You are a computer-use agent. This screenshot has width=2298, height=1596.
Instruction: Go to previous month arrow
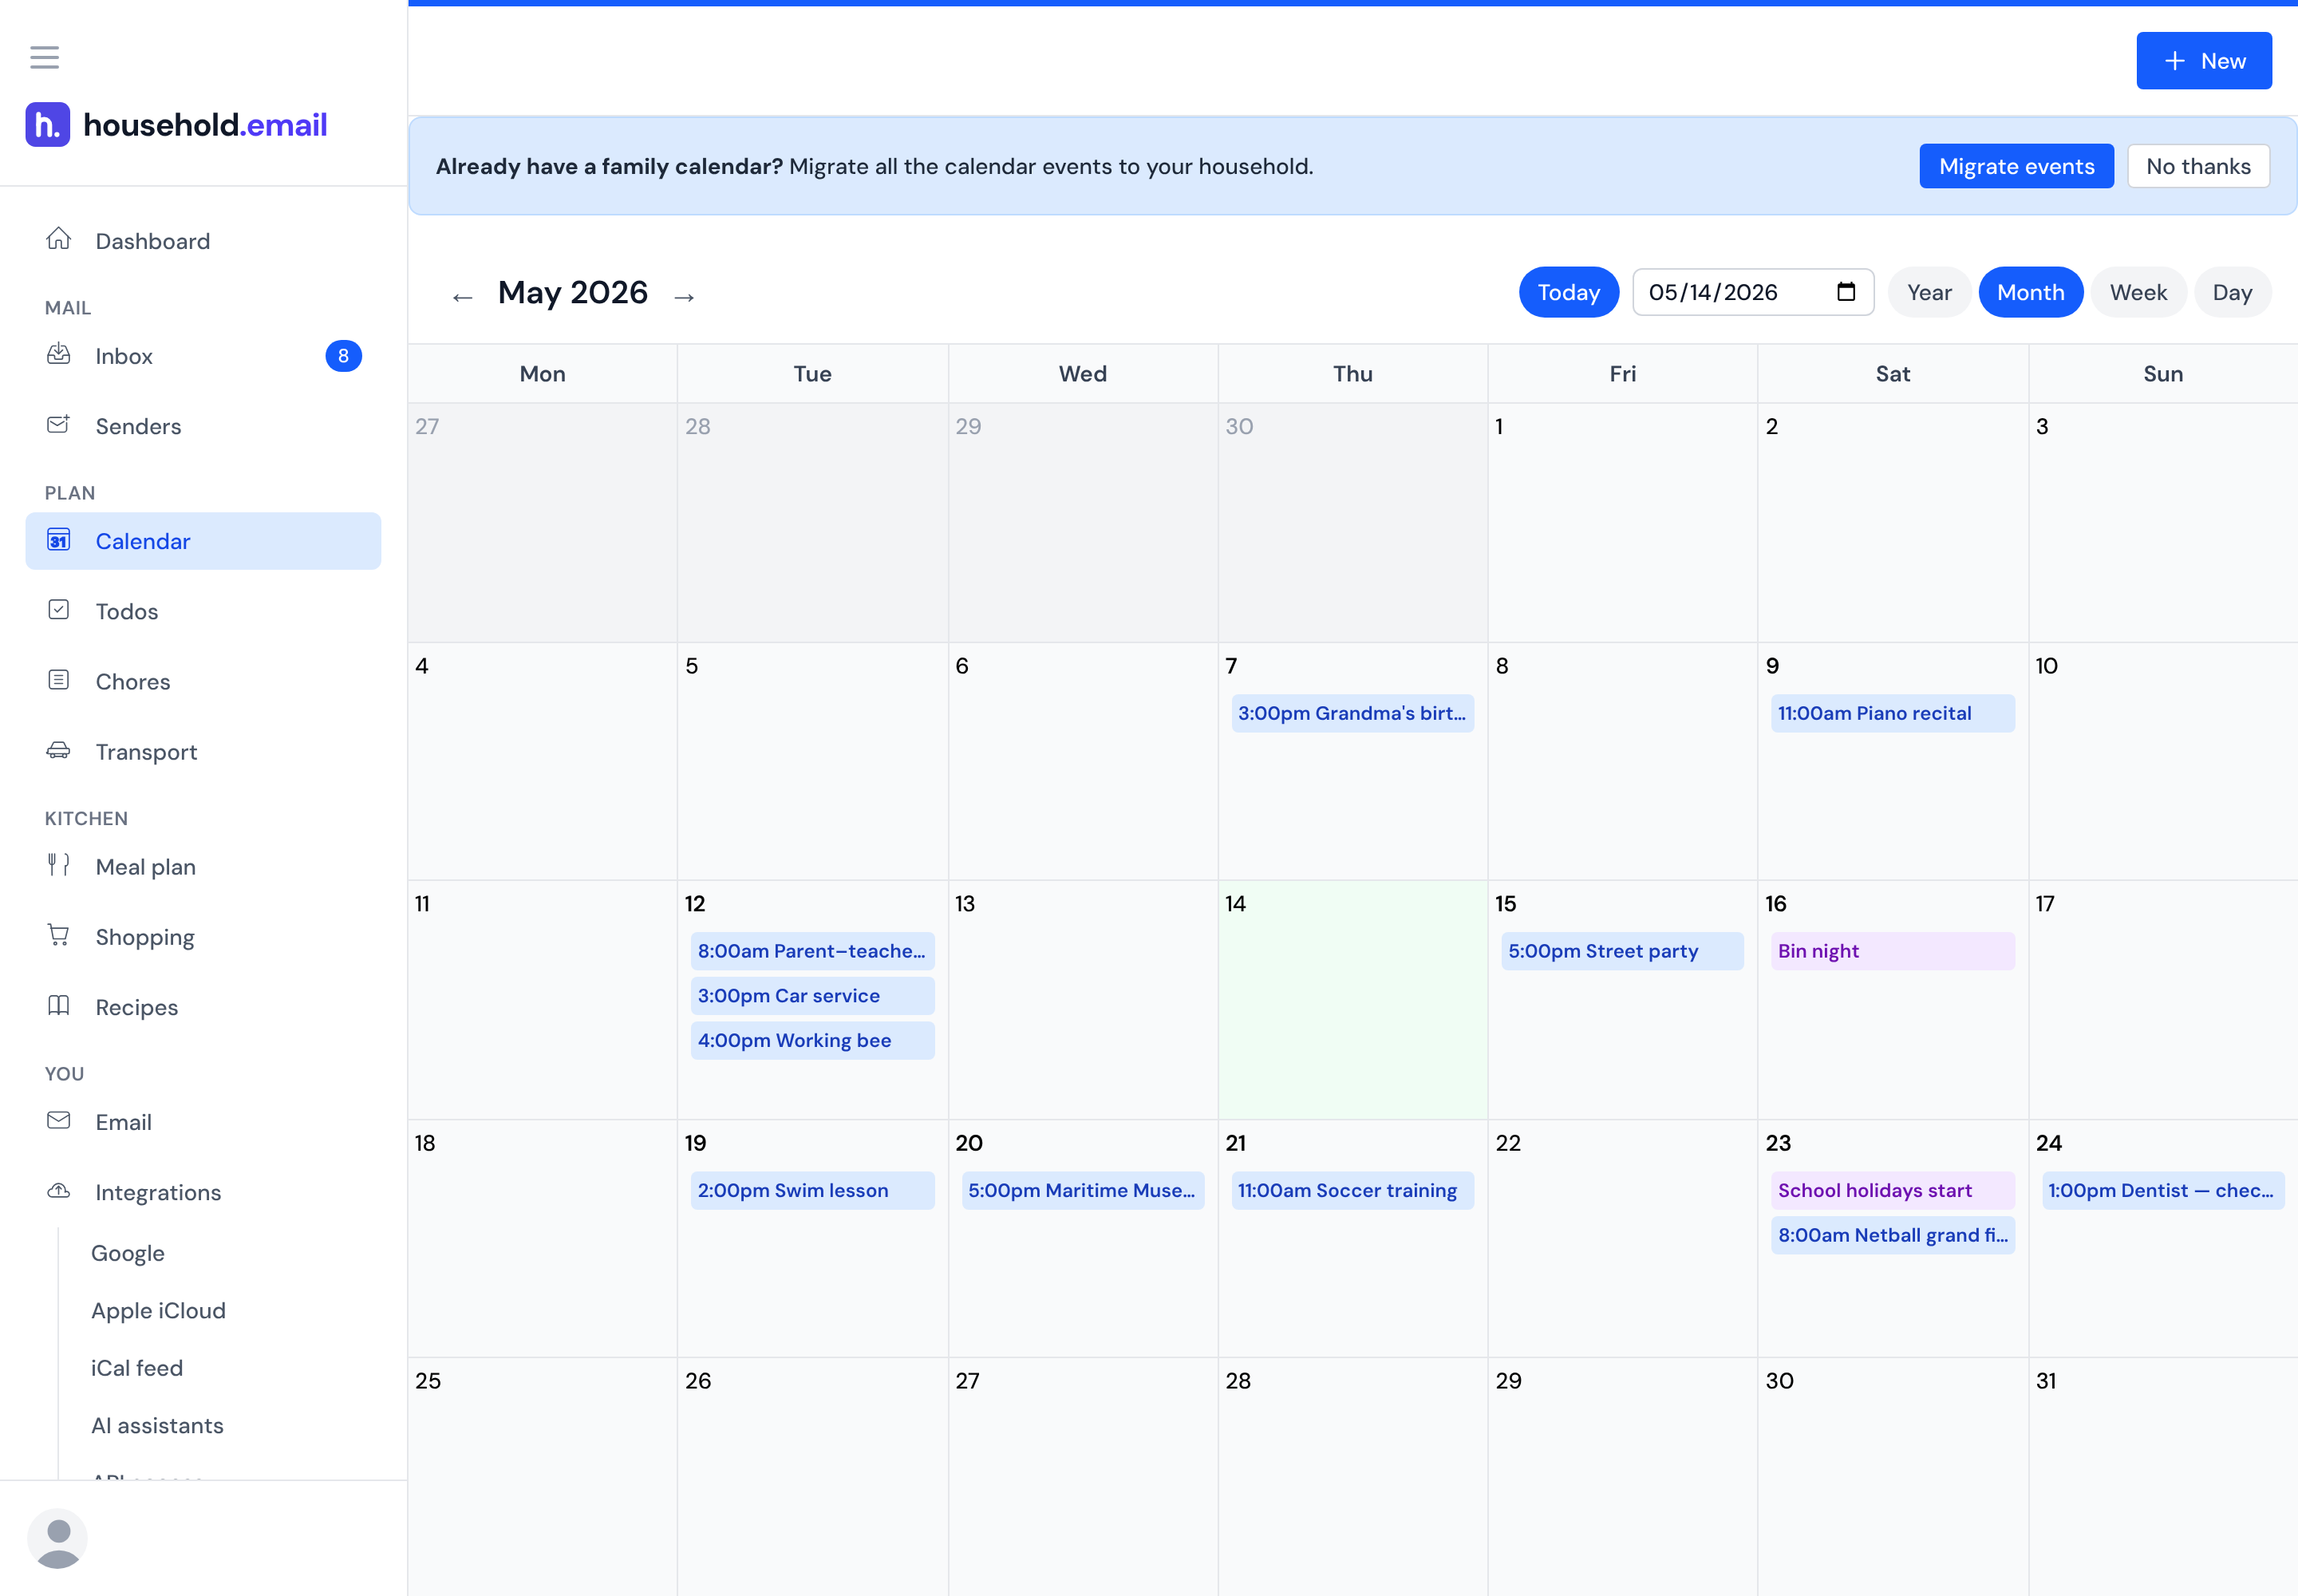pyautogui.click(x=462, y=297)
